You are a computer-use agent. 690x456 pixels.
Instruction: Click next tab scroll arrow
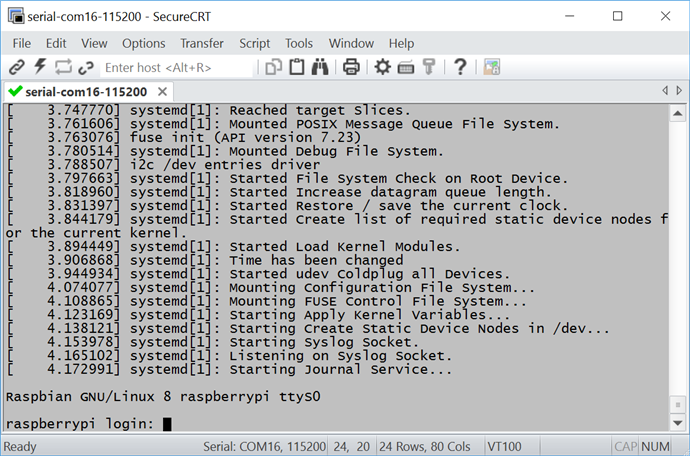(x=679, y=90)
